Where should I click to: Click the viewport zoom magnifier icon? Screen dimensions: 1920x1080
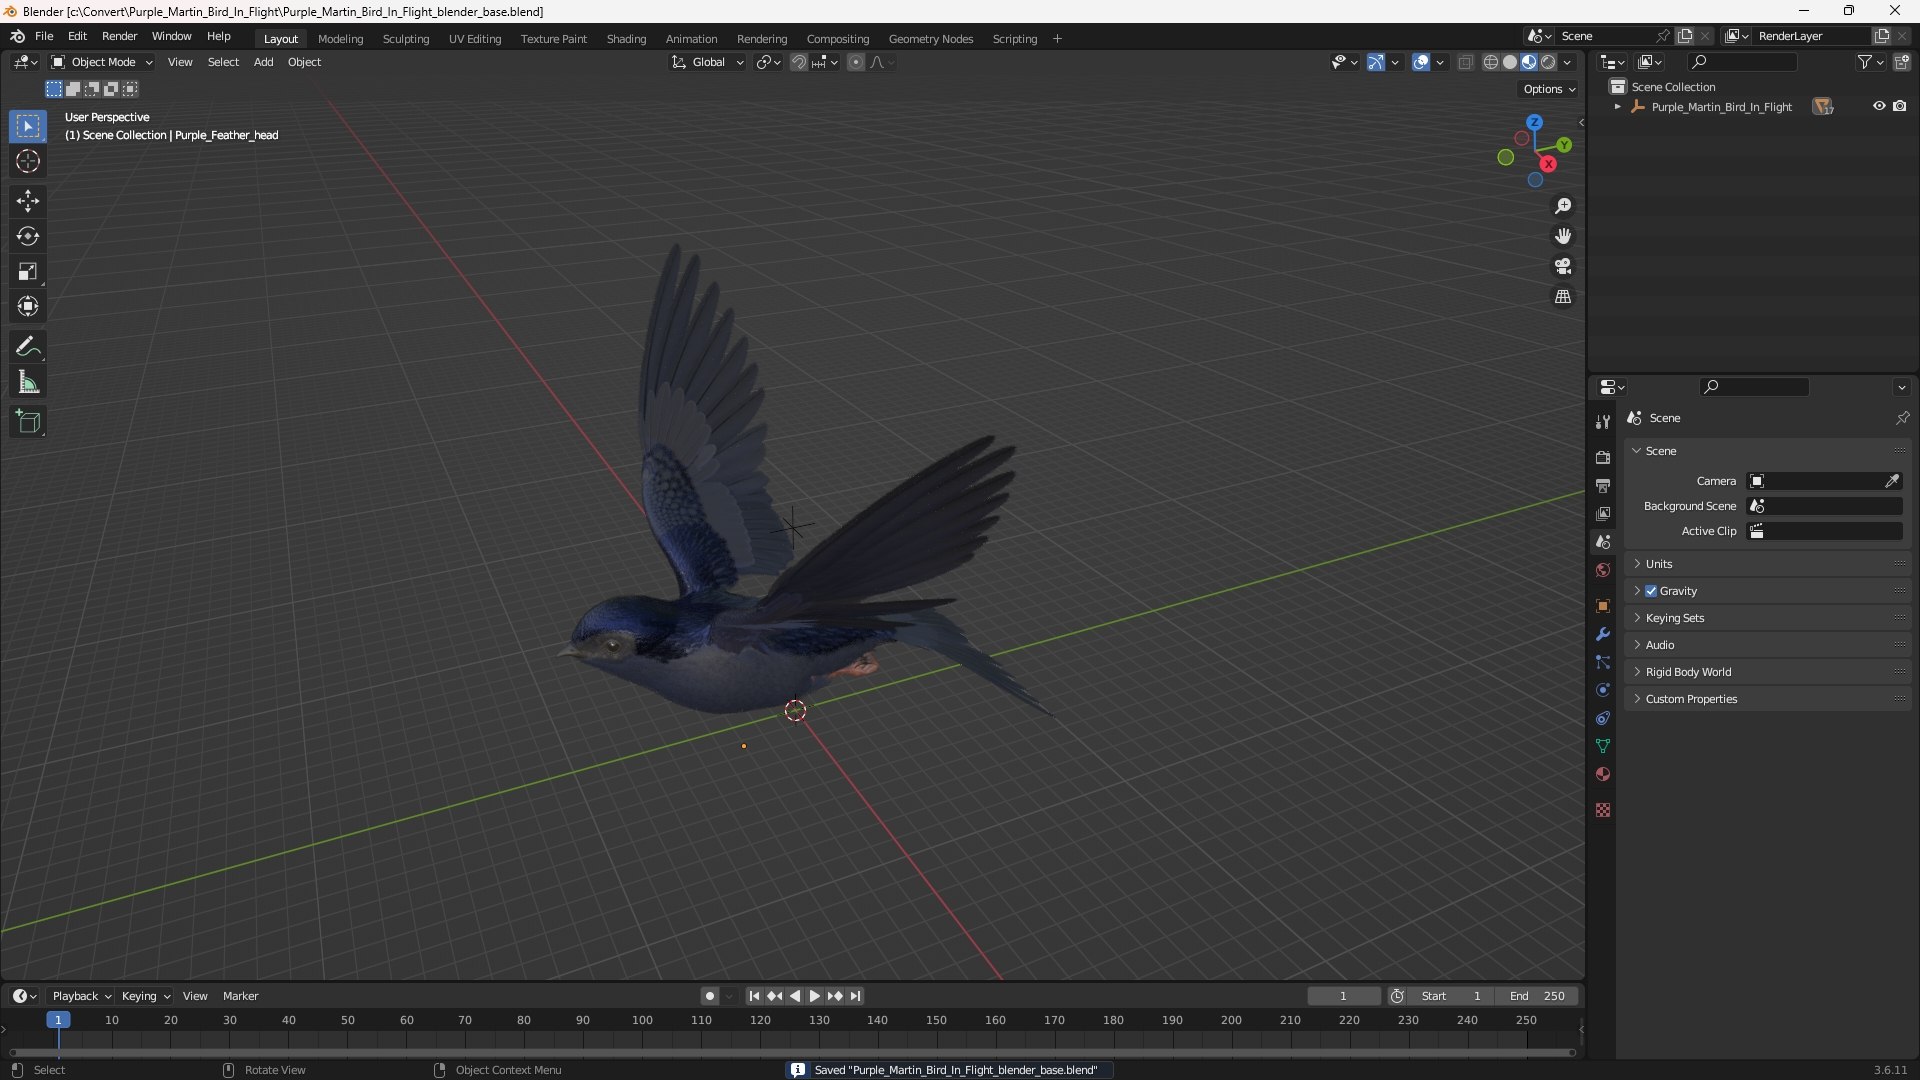click(1563, 206)
